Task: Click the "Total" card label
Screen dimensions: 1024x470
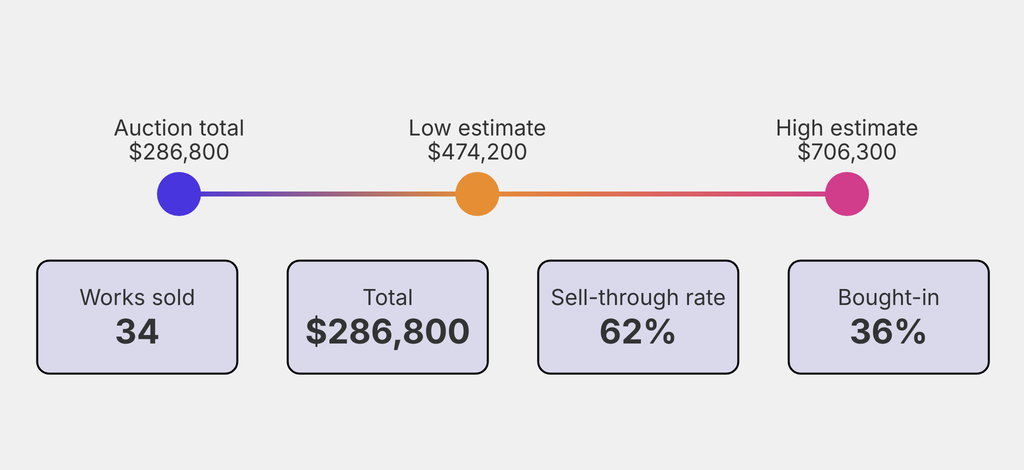Action: click(x=388, y=298)
